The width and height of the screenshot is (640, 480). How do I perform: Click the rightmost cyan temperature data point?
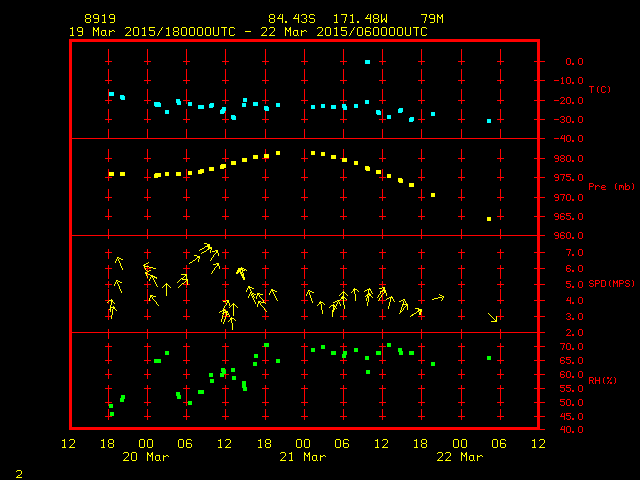click(489, 121)
